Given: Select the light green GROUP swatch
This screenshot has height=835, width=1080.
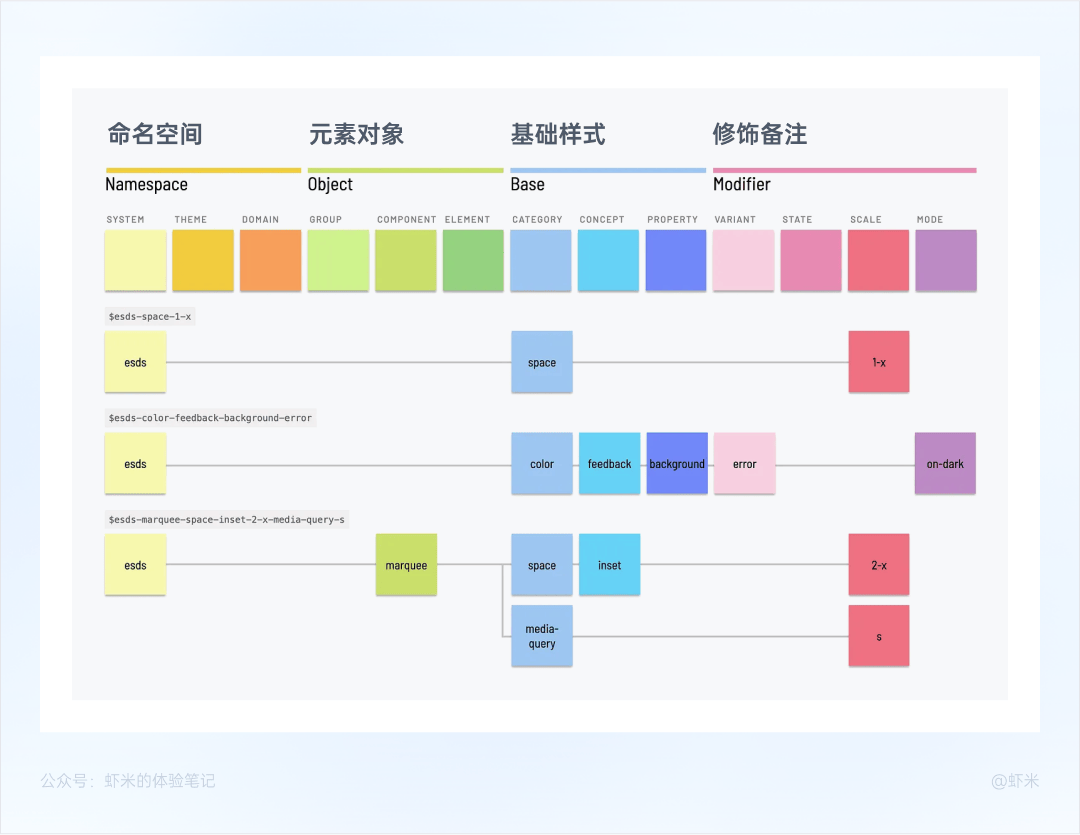Looking at the screenshot, I should (x=338, y=260).
